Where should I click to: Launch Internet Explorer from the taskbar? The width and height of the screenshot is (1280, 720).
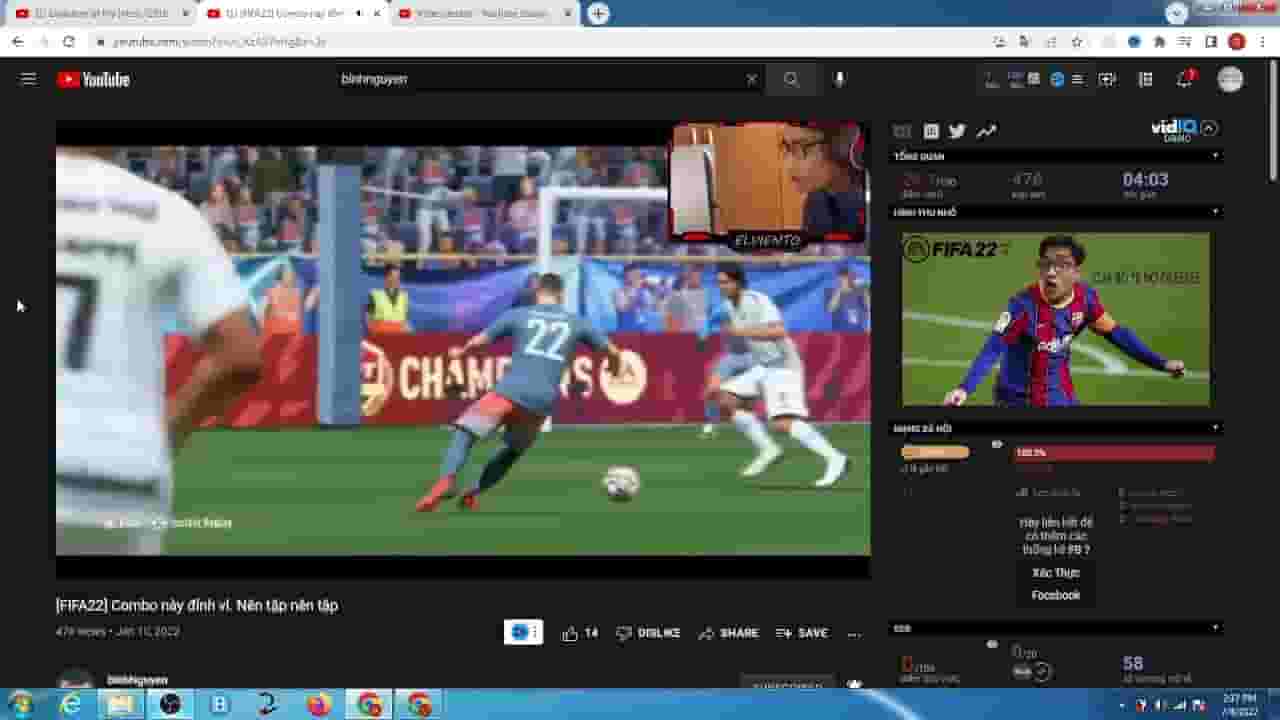70,704
